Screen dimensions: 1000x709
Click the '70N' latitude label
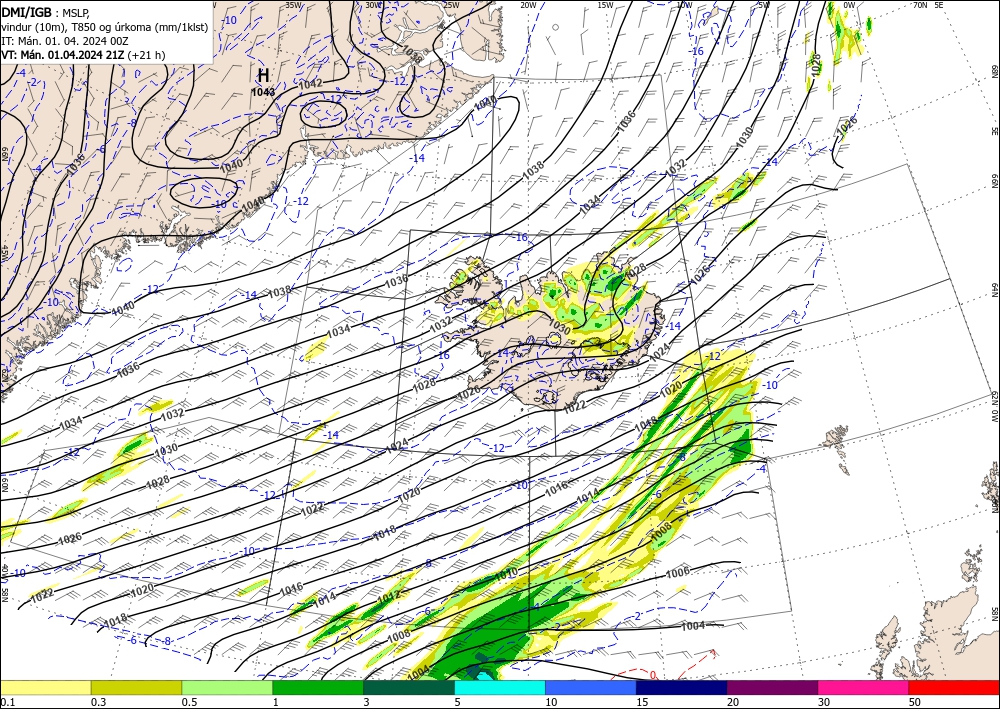(x=920, y=5)
